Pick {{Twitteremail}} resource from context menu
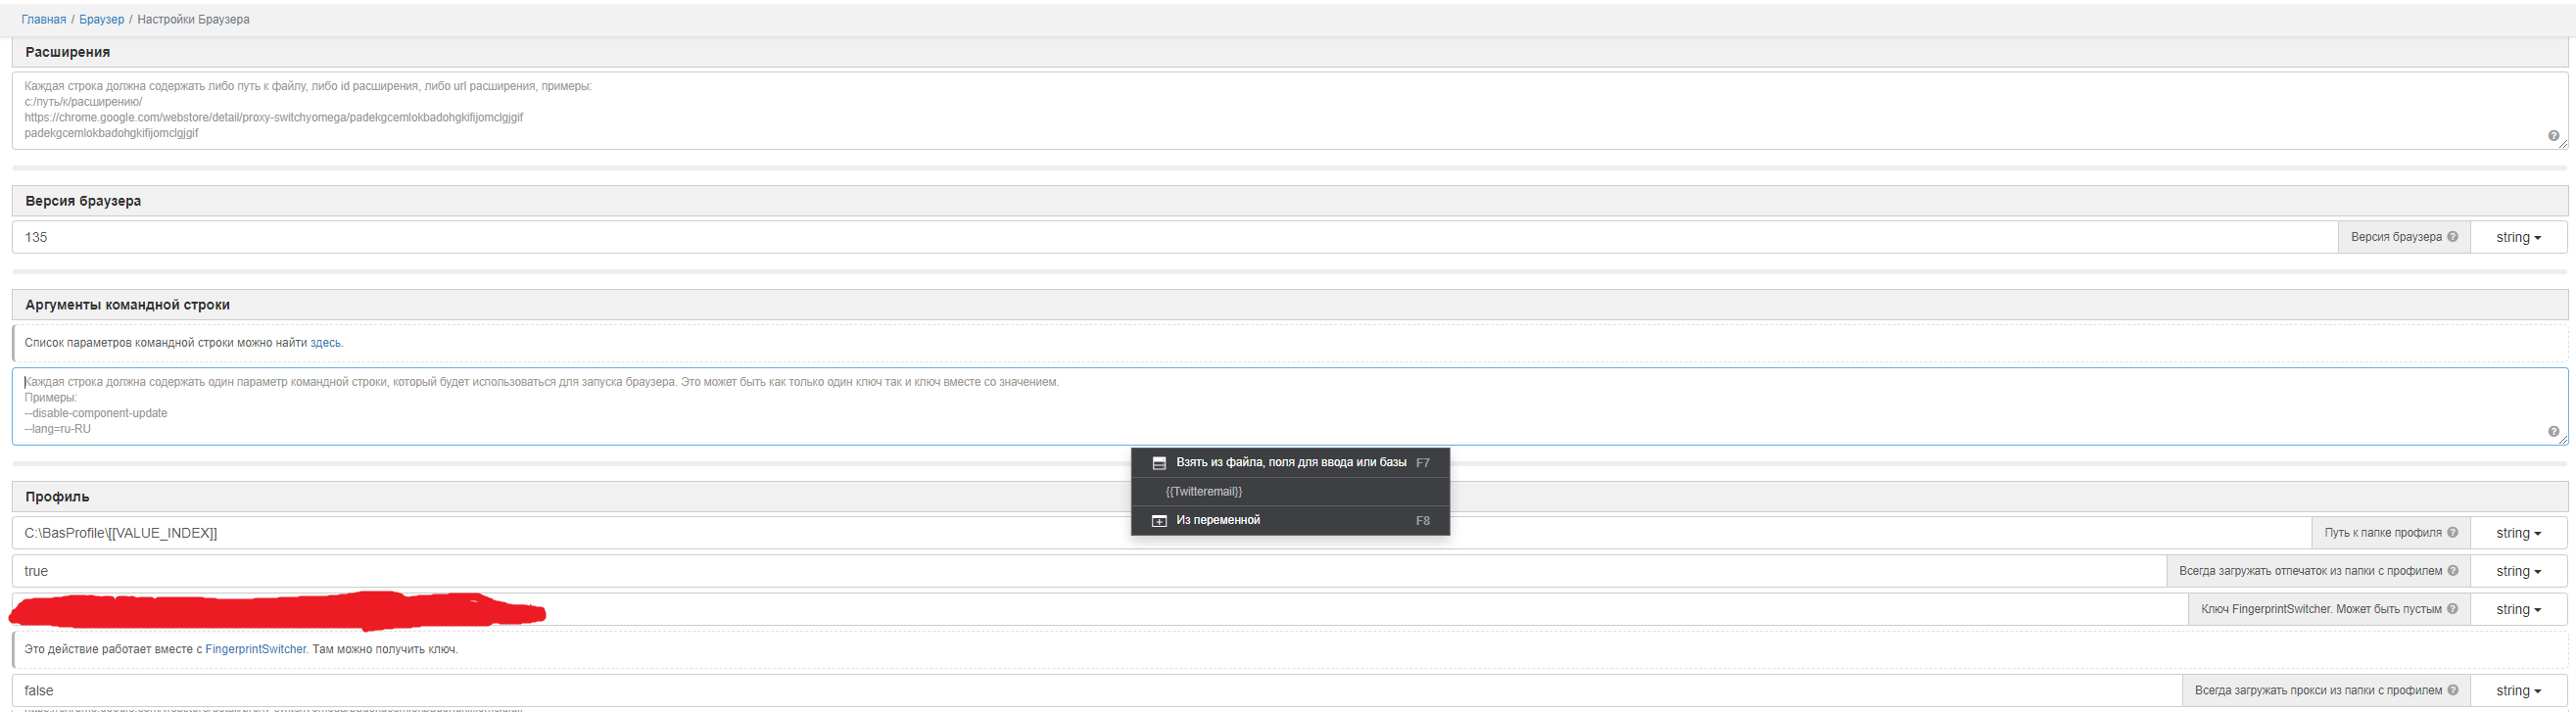The image size is (2576, 712). (1204, 492)
